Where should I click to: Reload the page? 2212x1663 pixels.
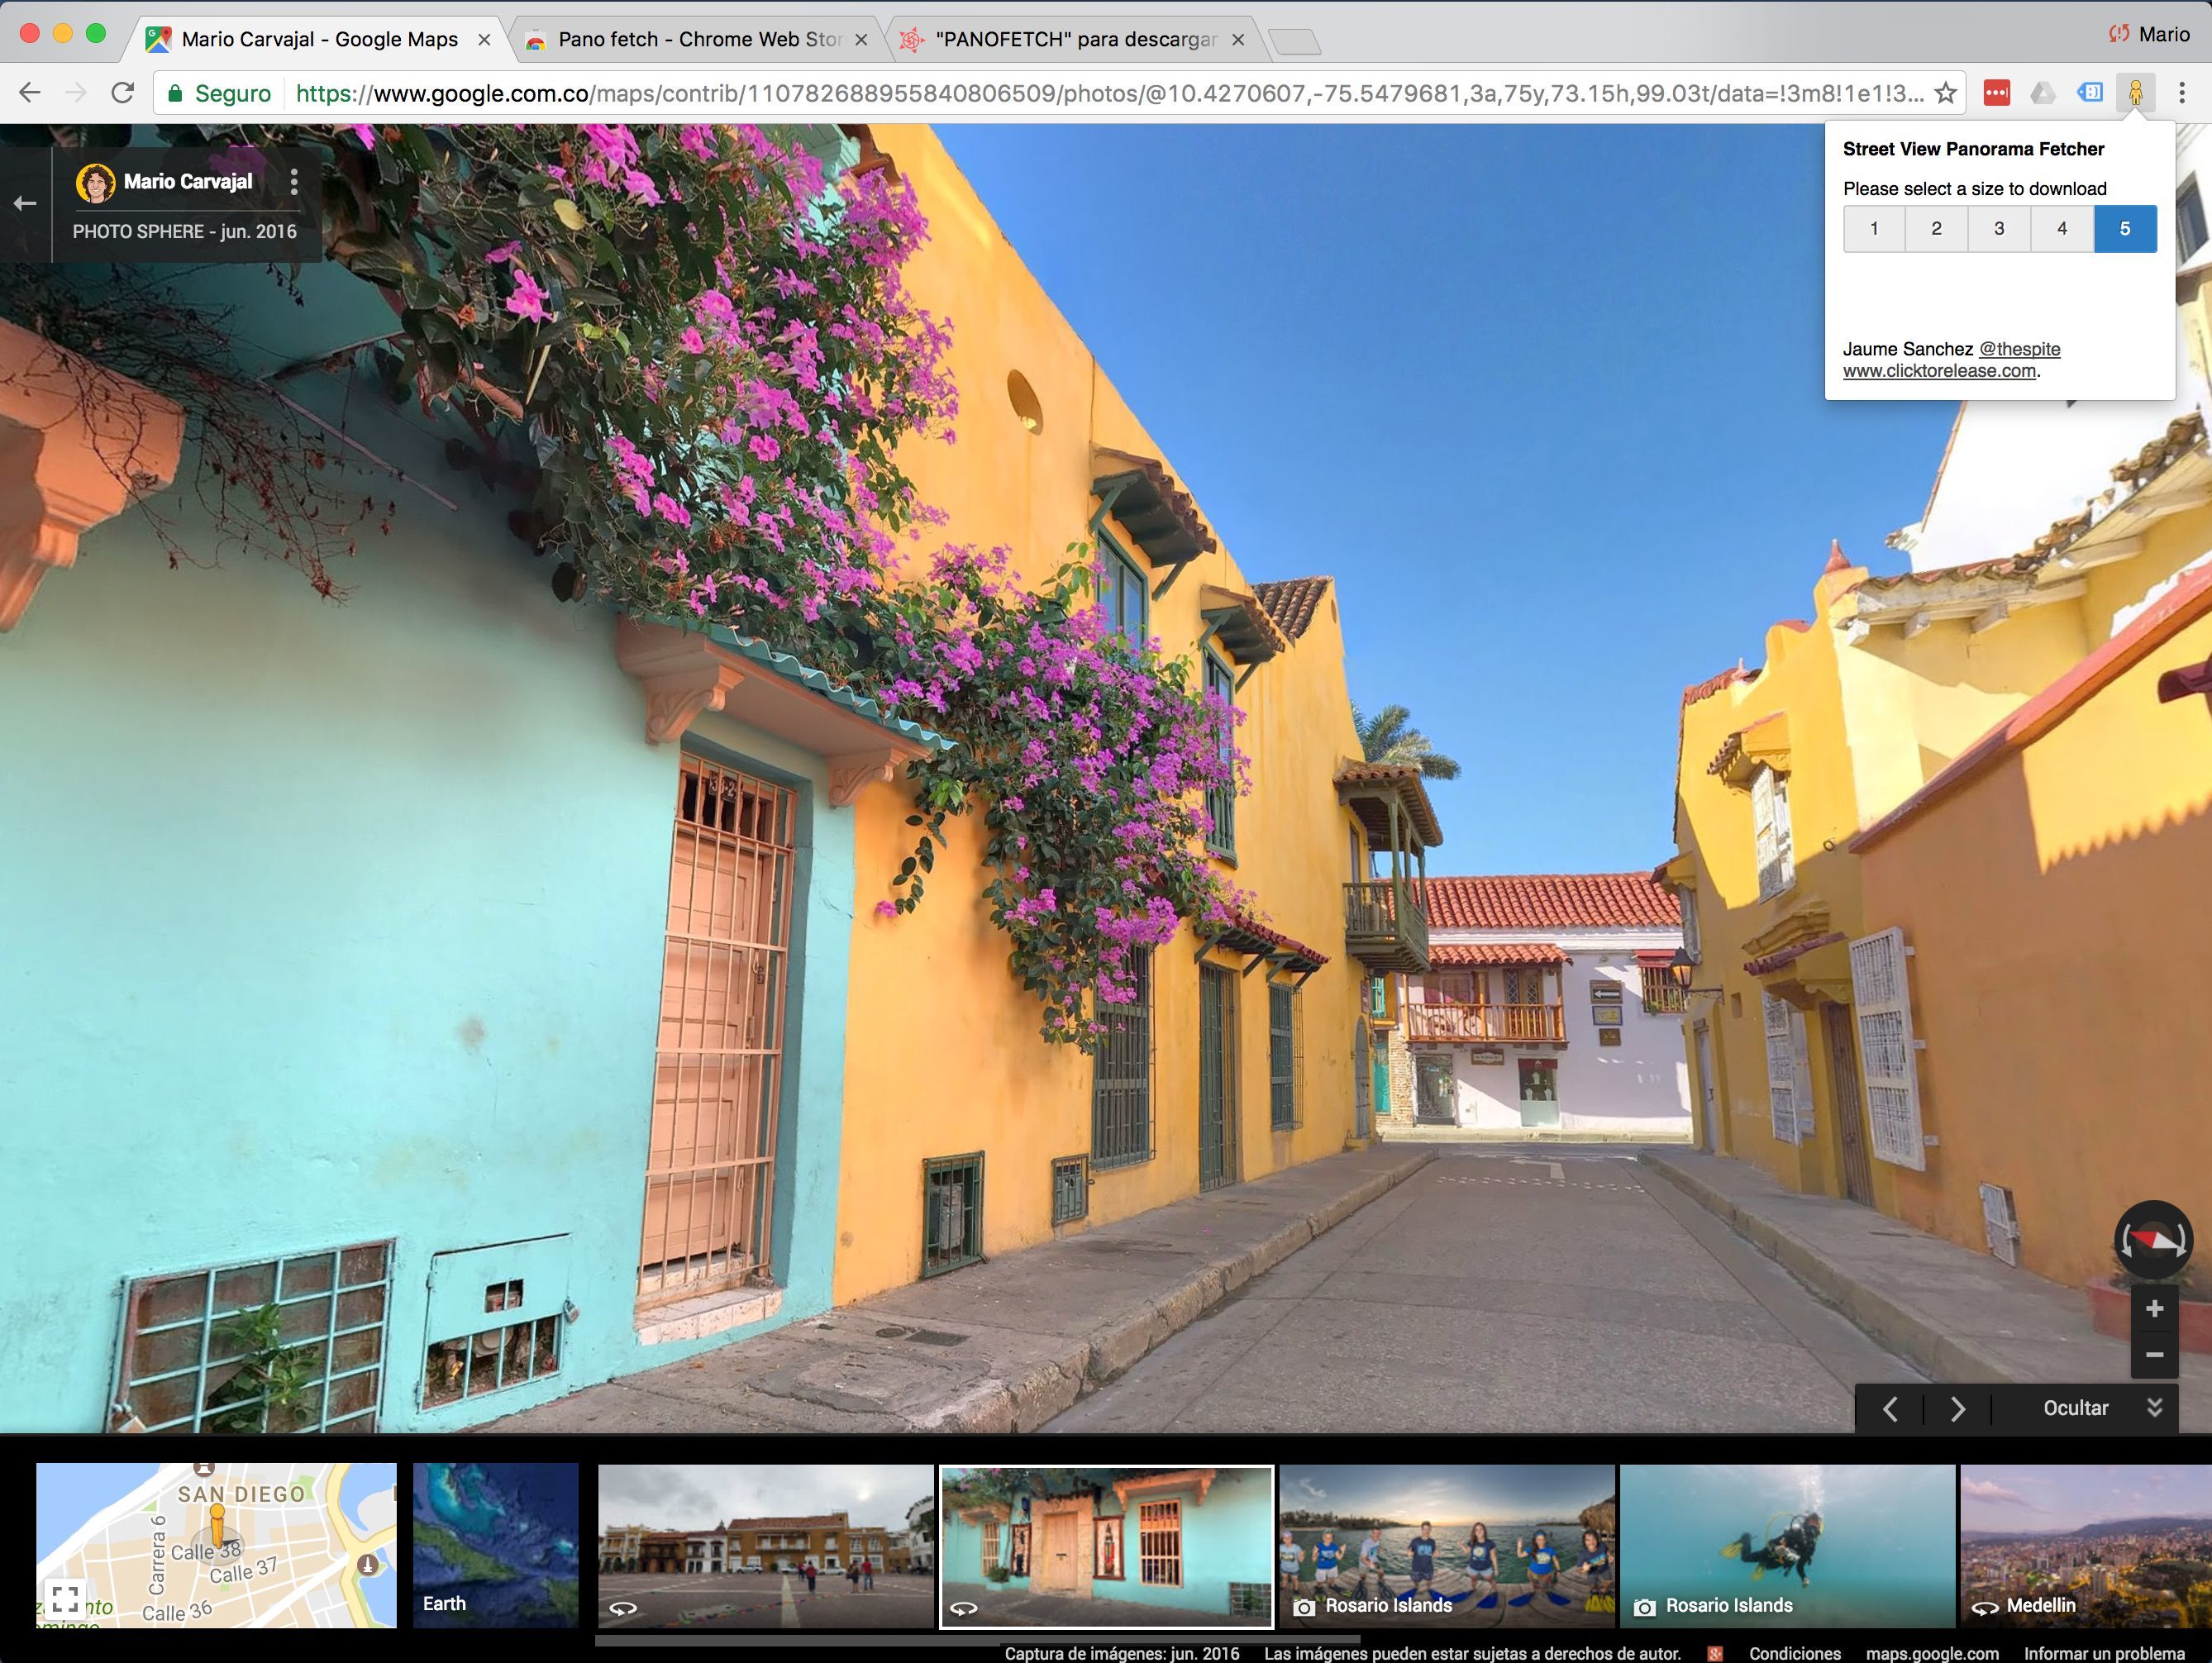coord(122,93)
